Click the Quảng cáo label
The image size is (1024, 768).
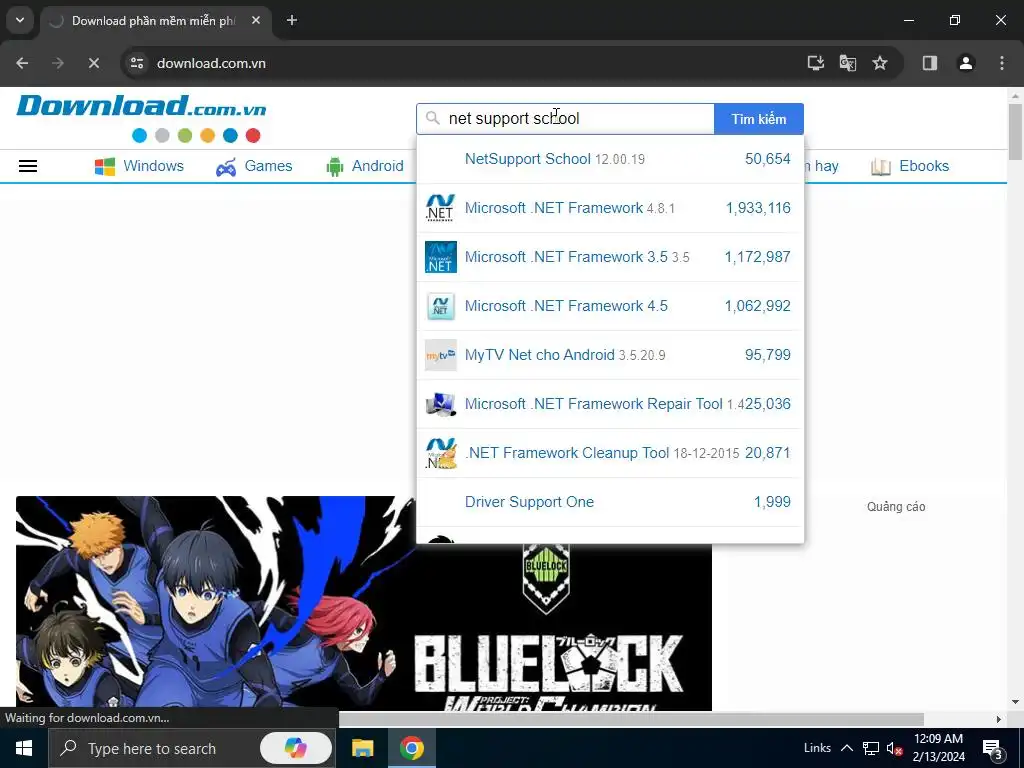[896, 507]
